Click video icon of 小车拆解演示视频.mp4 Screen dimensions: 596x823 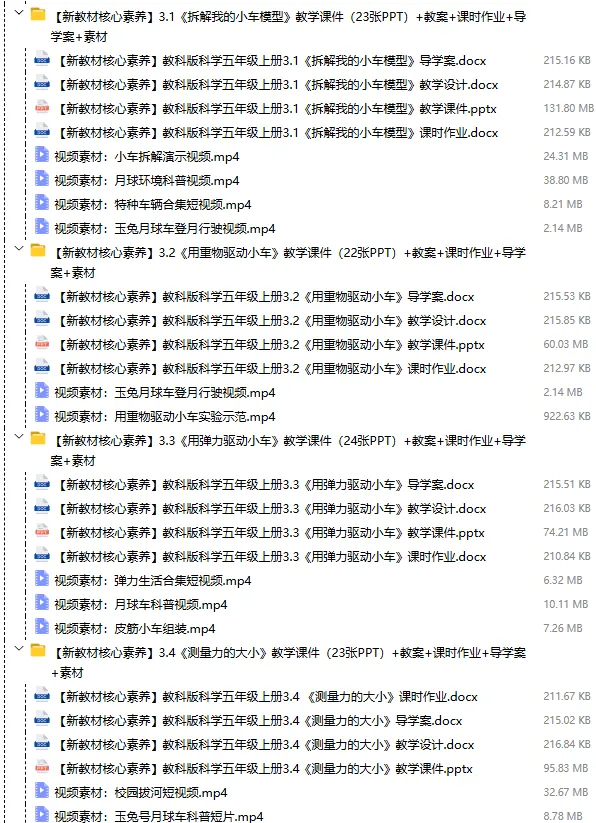pos(41,154)
